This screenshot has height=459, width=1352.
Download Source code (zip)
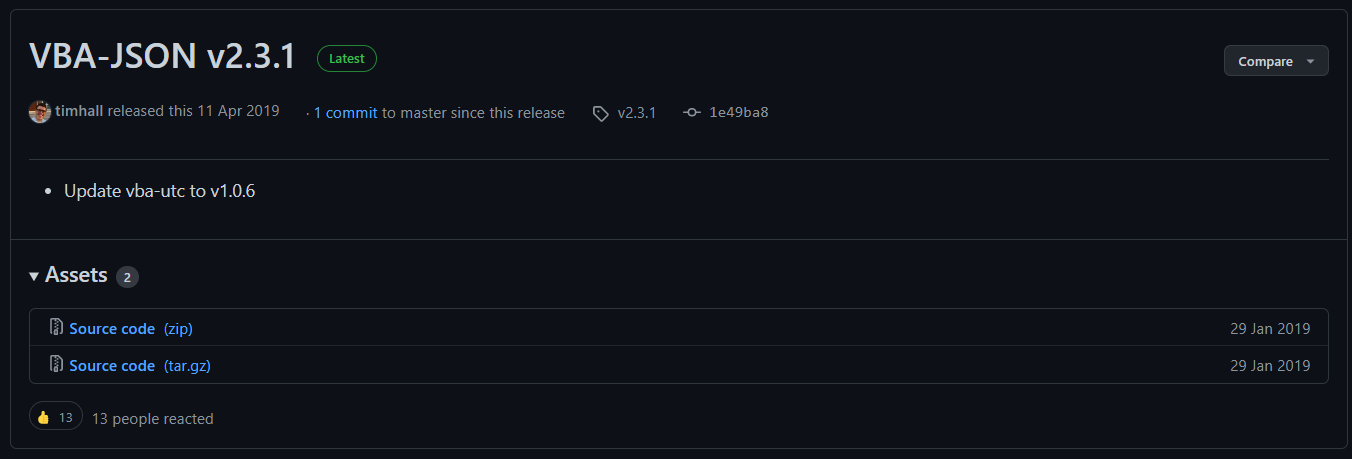130,328
